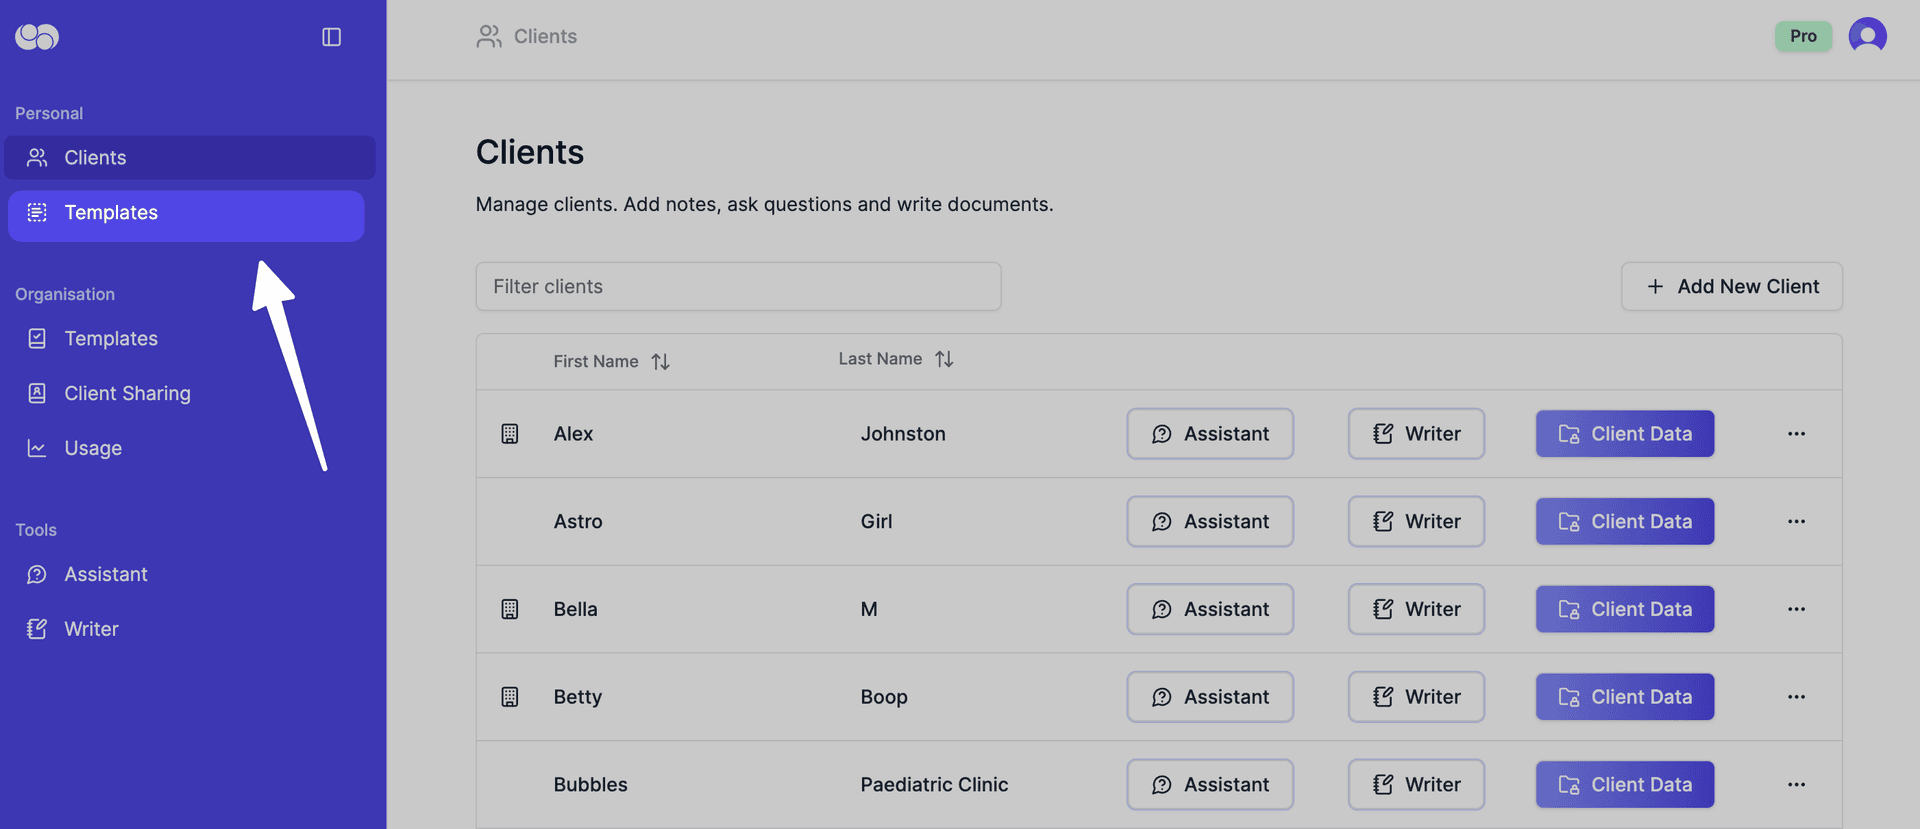
Task: Open more options for Betty Boop
Action: (x=1796, y=698)
